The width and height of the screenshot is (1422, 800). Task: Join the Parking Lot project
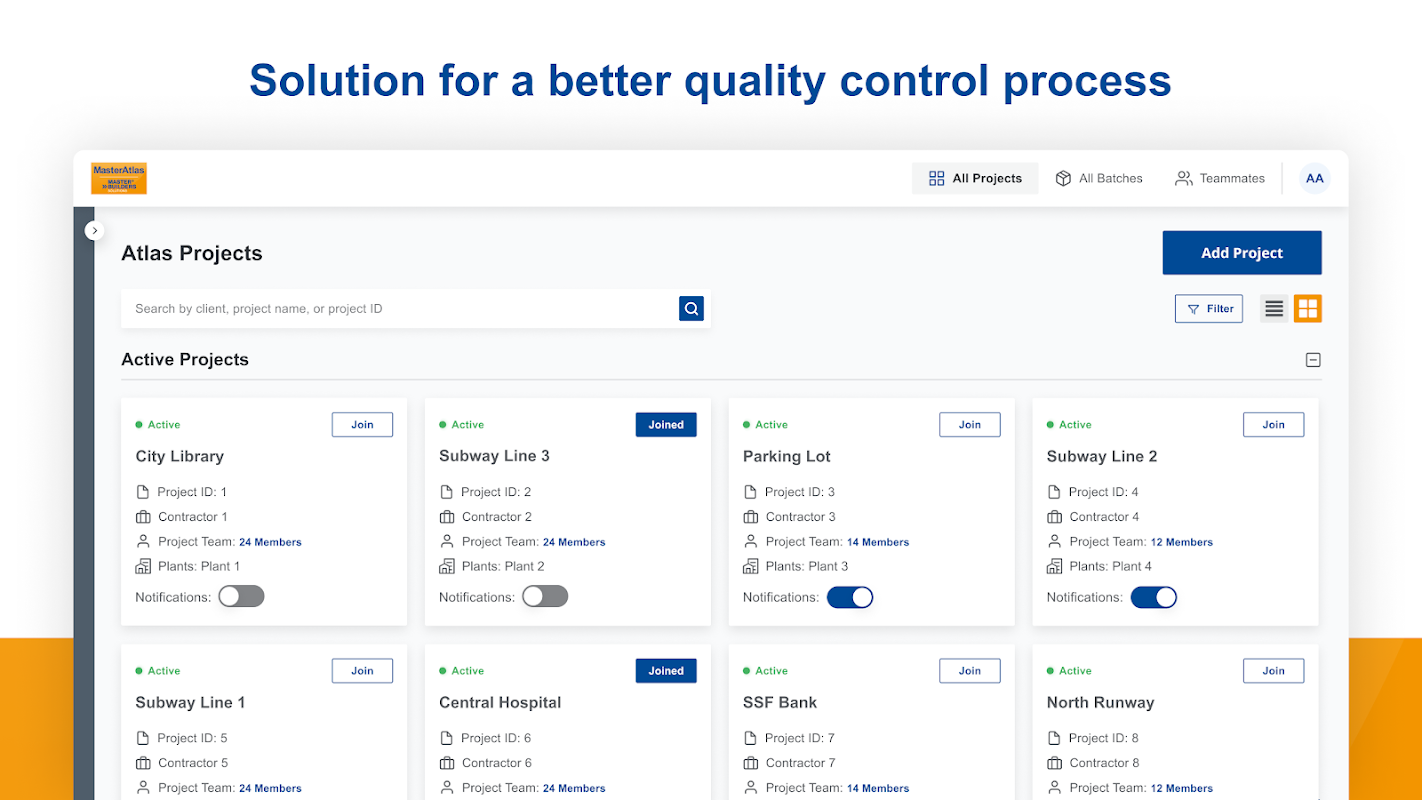(970, 424)
